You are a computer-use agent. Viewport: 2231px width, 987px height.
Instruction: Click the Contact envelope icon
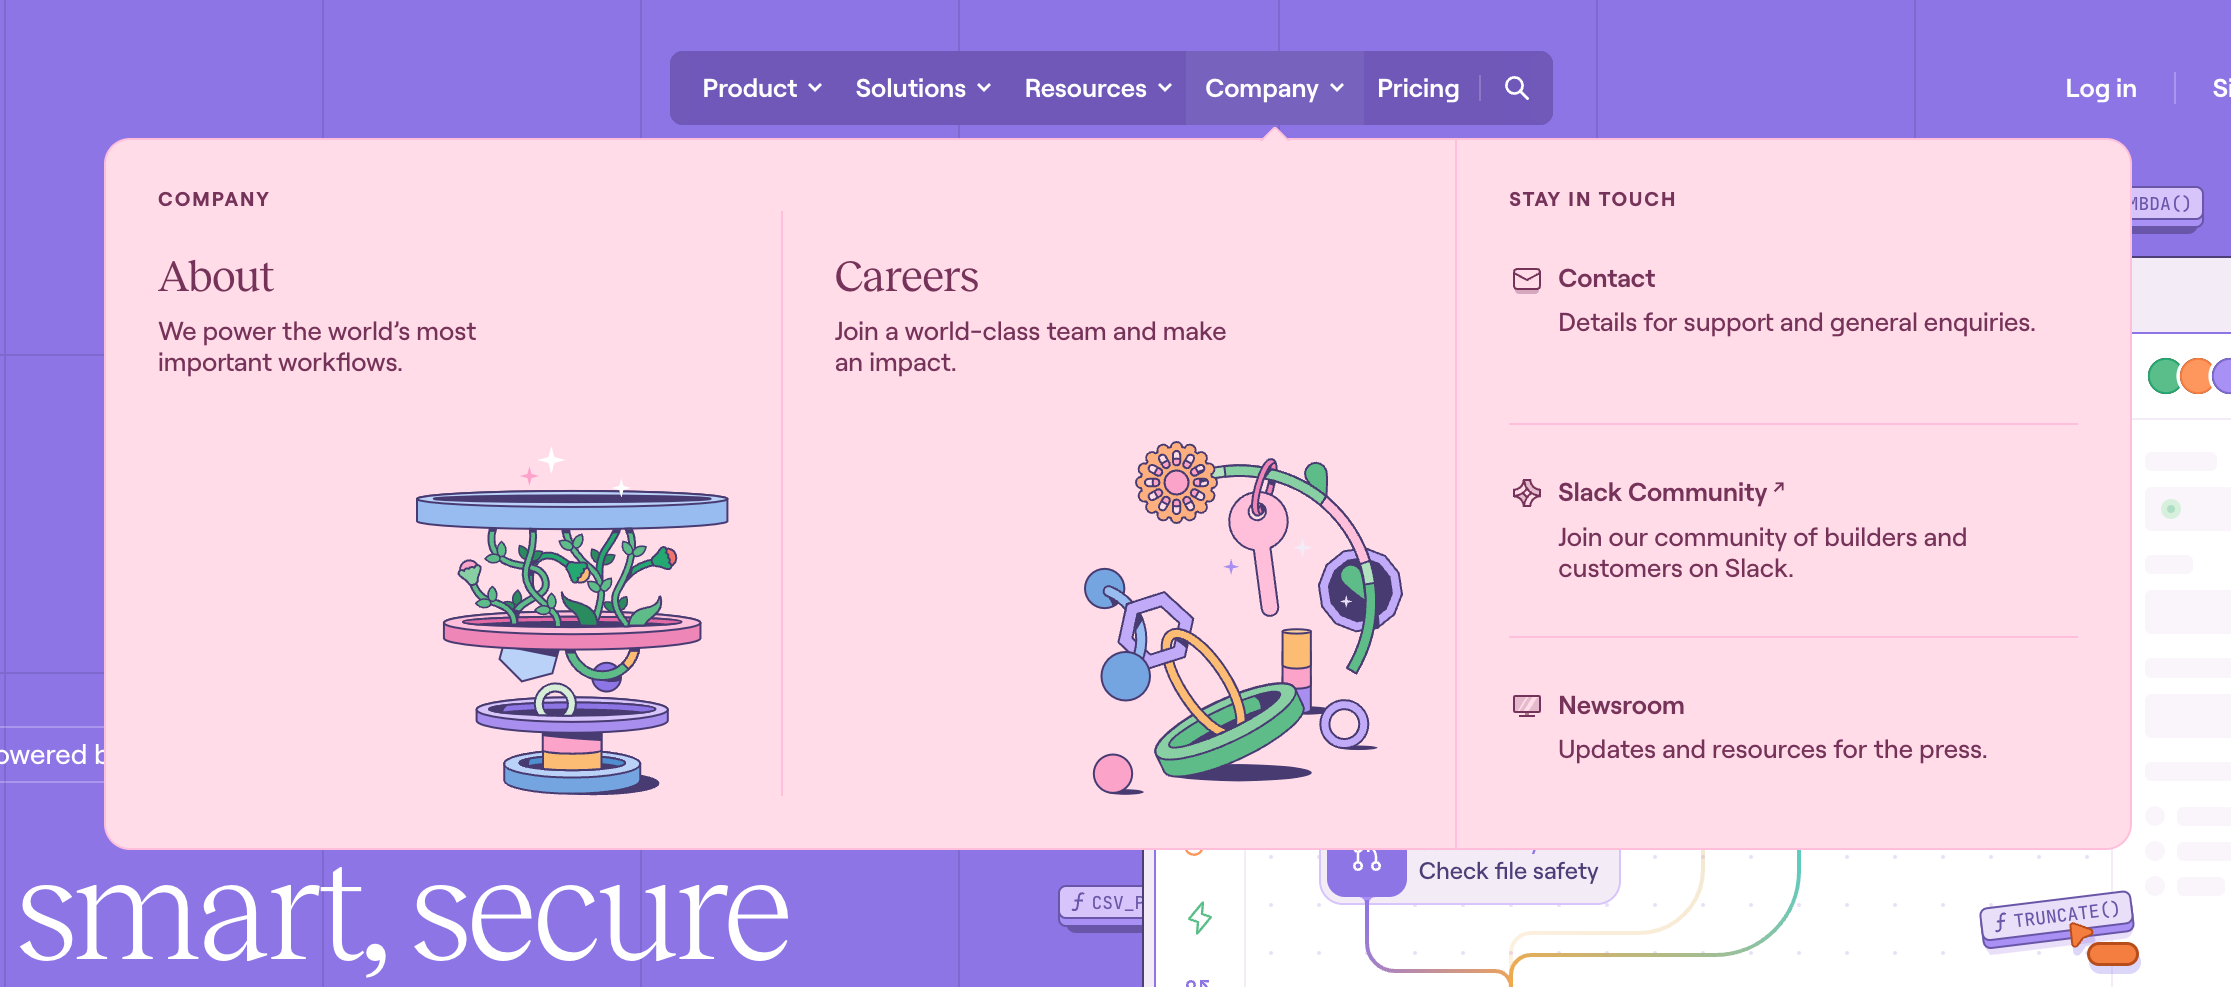pos(1526,279)
